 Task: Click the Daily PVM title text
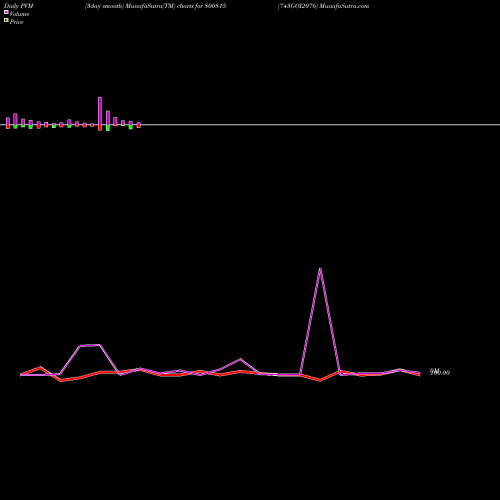tap(19, 6)
